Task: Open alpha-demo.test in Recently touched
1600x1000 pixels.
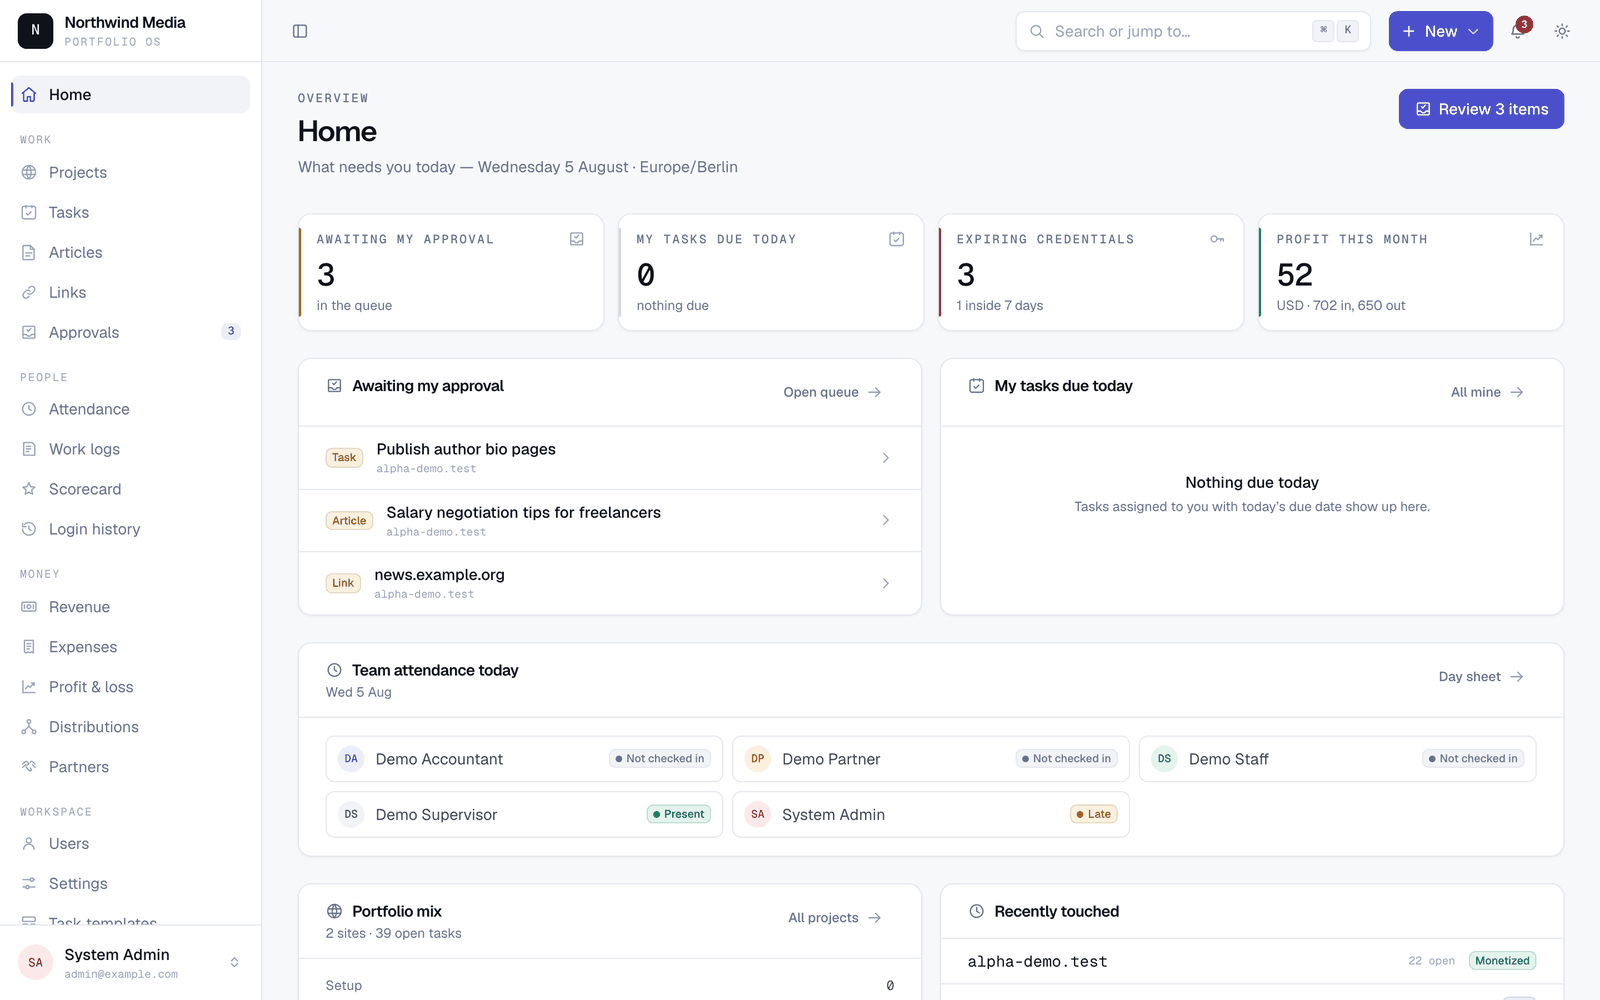Action: click(1252, 961)
